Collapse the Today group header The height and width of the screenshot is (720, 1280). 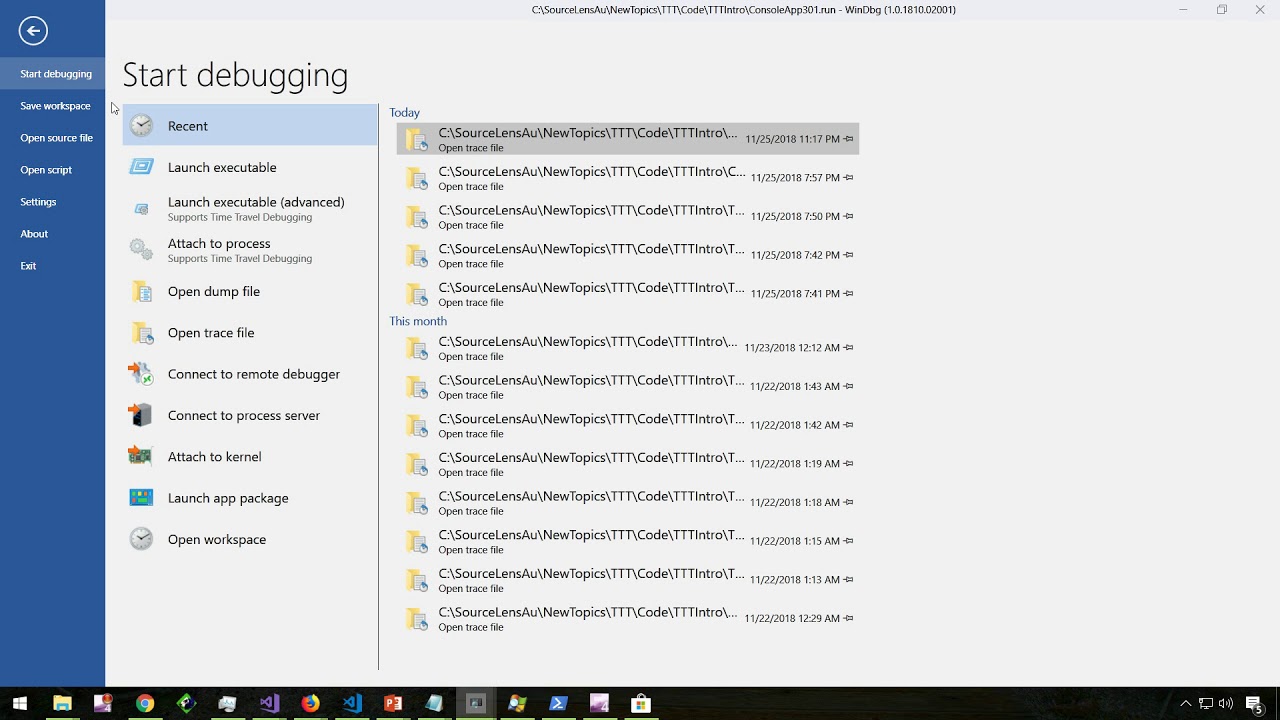[x=404, y=113]
